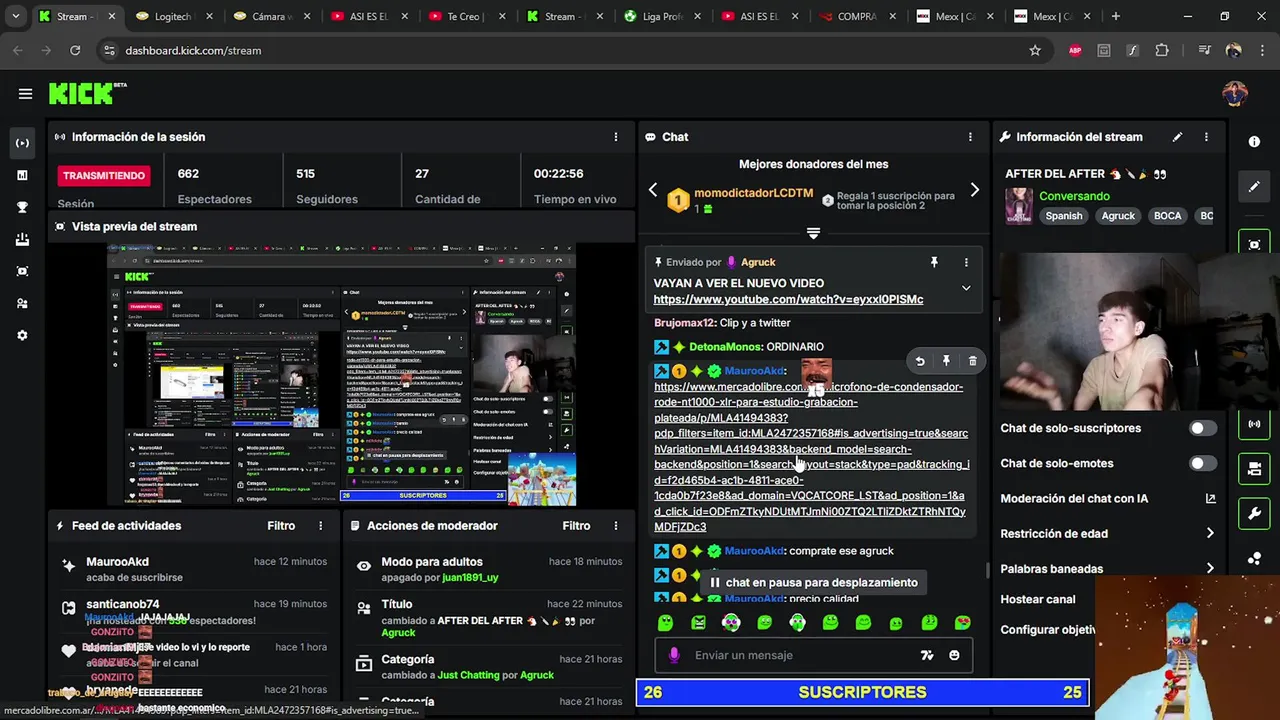Screen dimensions: 1280x720
Task: Expand Restricción de edad settings
Action: coord(1210,533)
